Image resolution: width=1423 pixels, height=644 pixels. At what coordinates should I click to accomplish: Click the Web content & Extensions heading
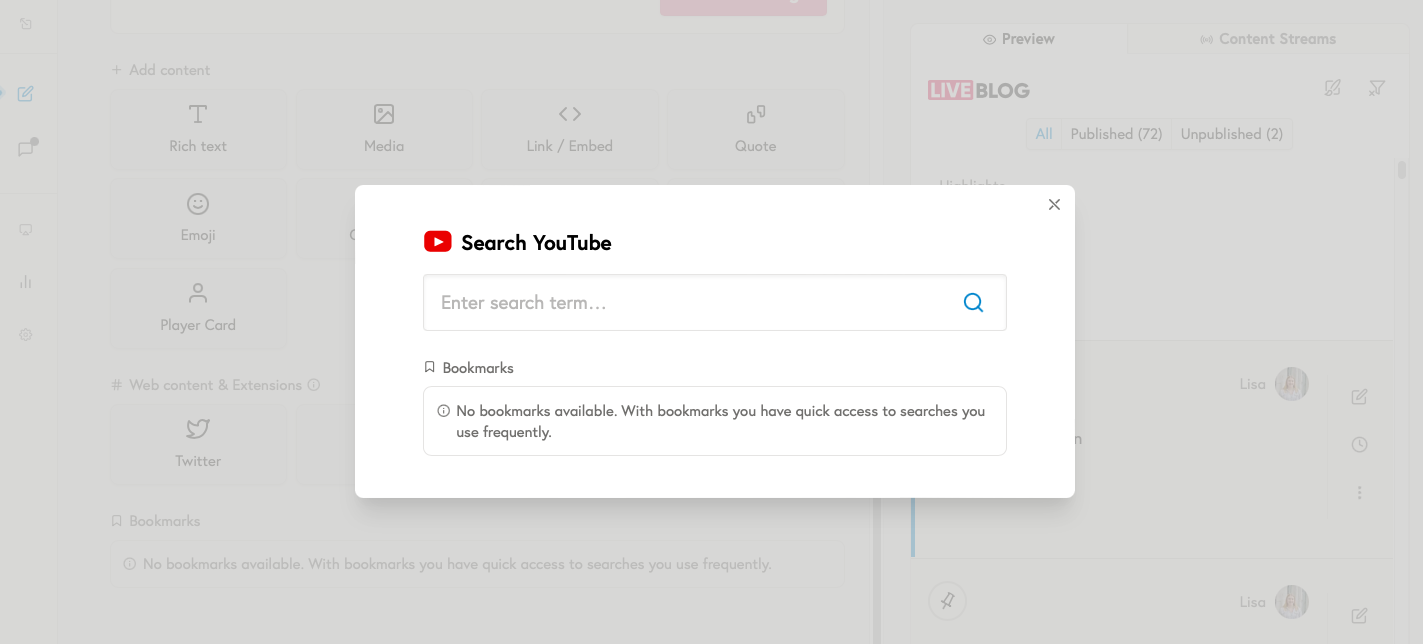point(207,385)
